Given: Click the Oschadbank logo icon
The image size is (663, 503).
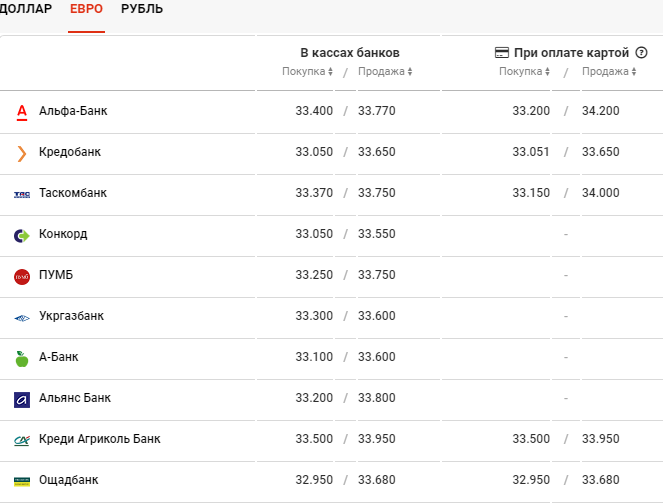Looking at the screenshot, I should click(22, 481).
